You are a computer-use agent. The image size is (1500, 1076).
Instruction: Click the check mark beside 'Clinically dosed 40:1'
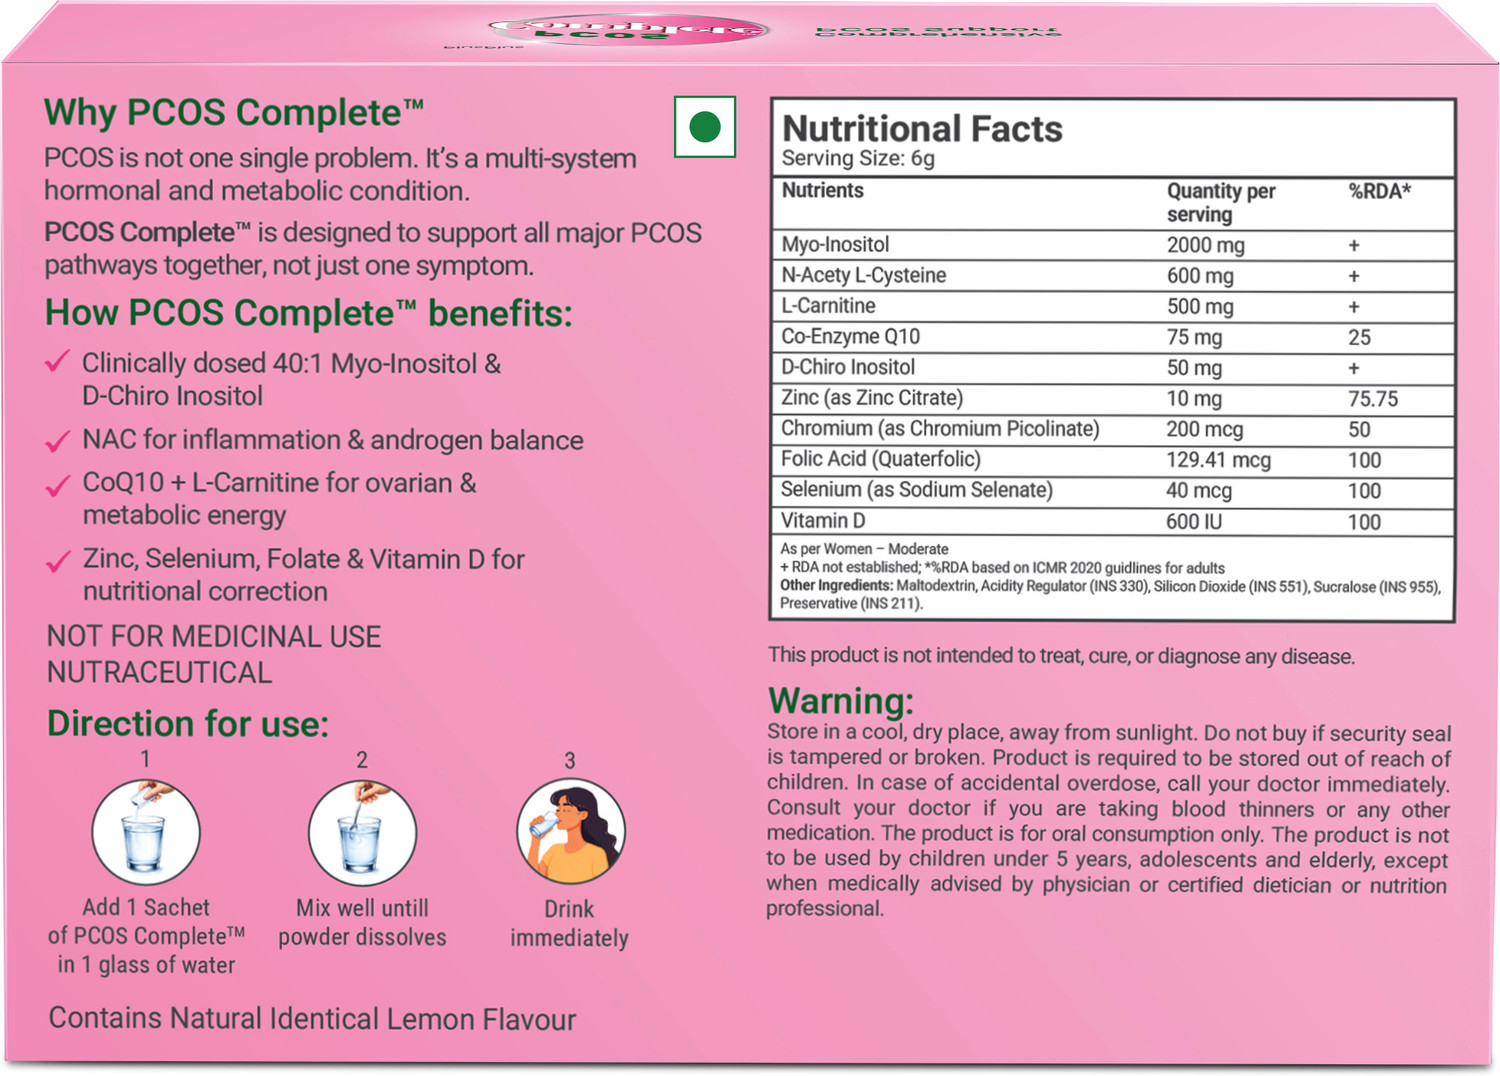pyautogui.click(x=58, y=361)
